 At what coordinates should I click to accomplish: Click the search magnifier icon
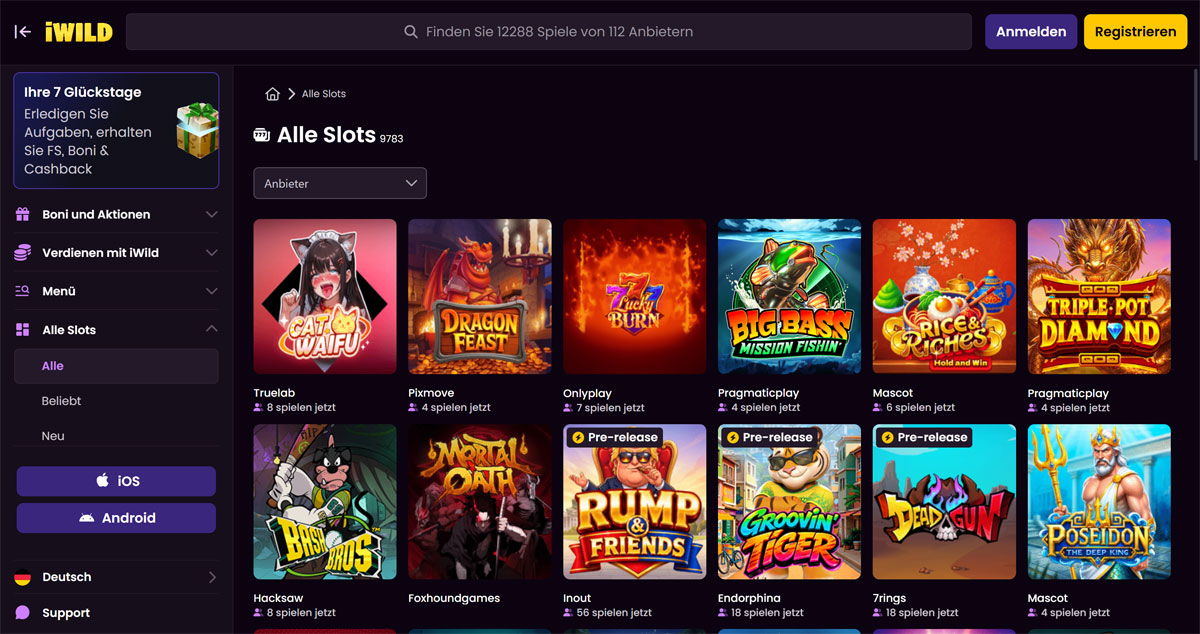tap(411, 32)
